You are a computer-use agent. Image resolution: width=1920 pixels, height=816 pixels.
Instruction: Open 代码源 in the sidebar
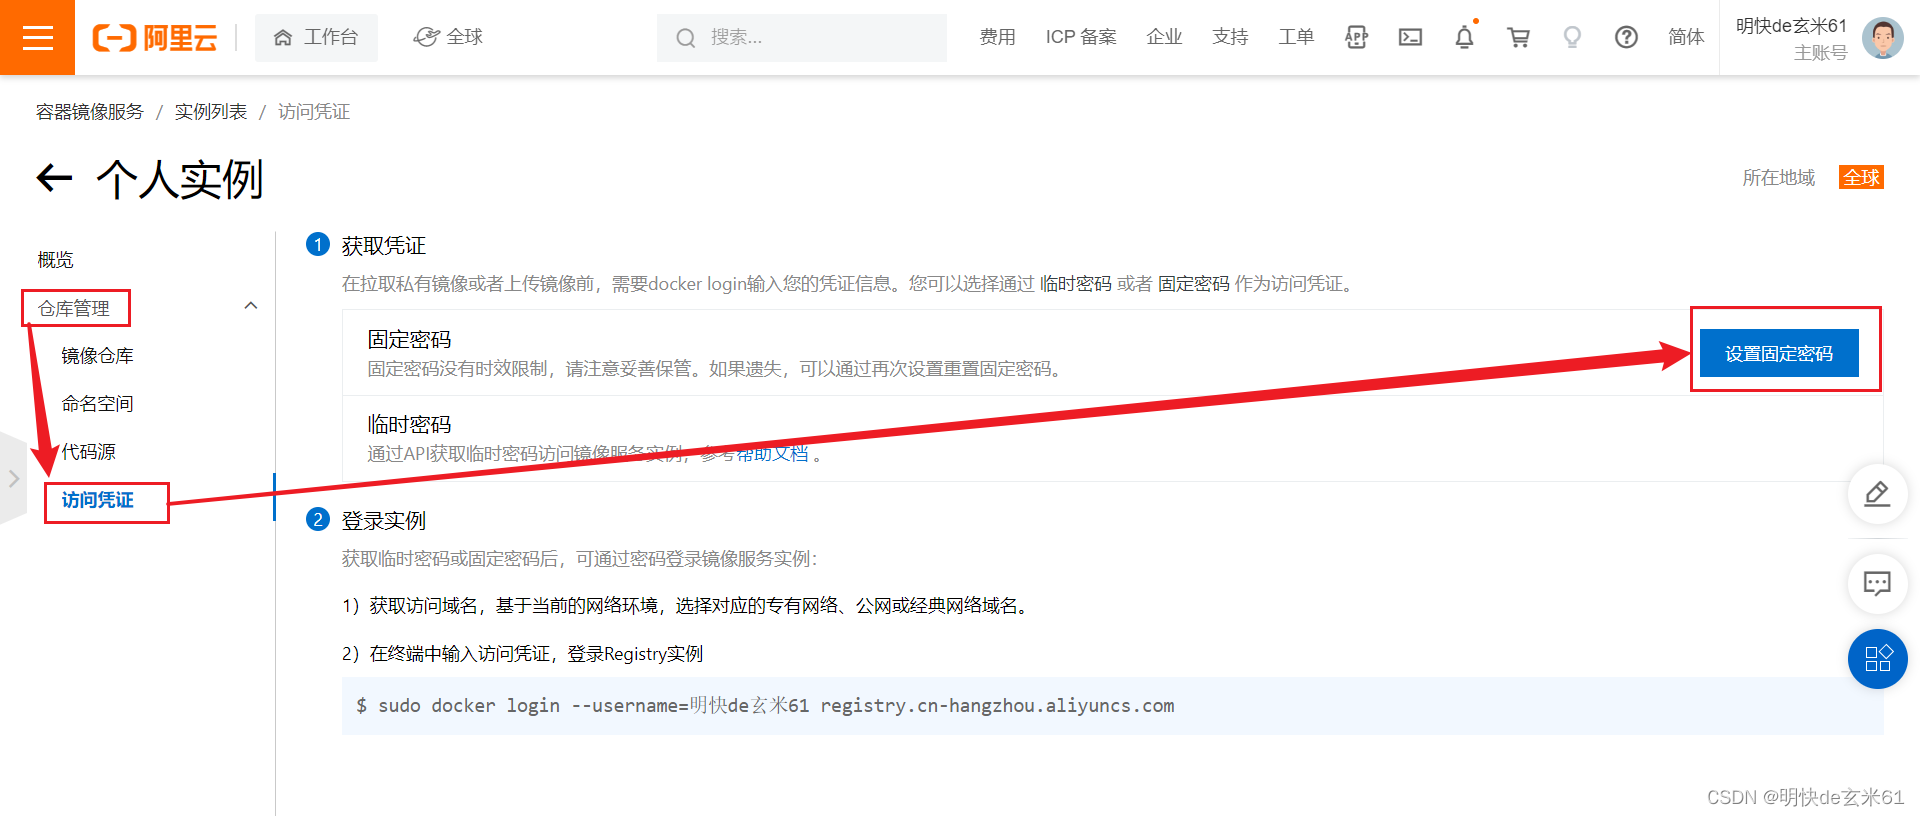tap(88, 452)
